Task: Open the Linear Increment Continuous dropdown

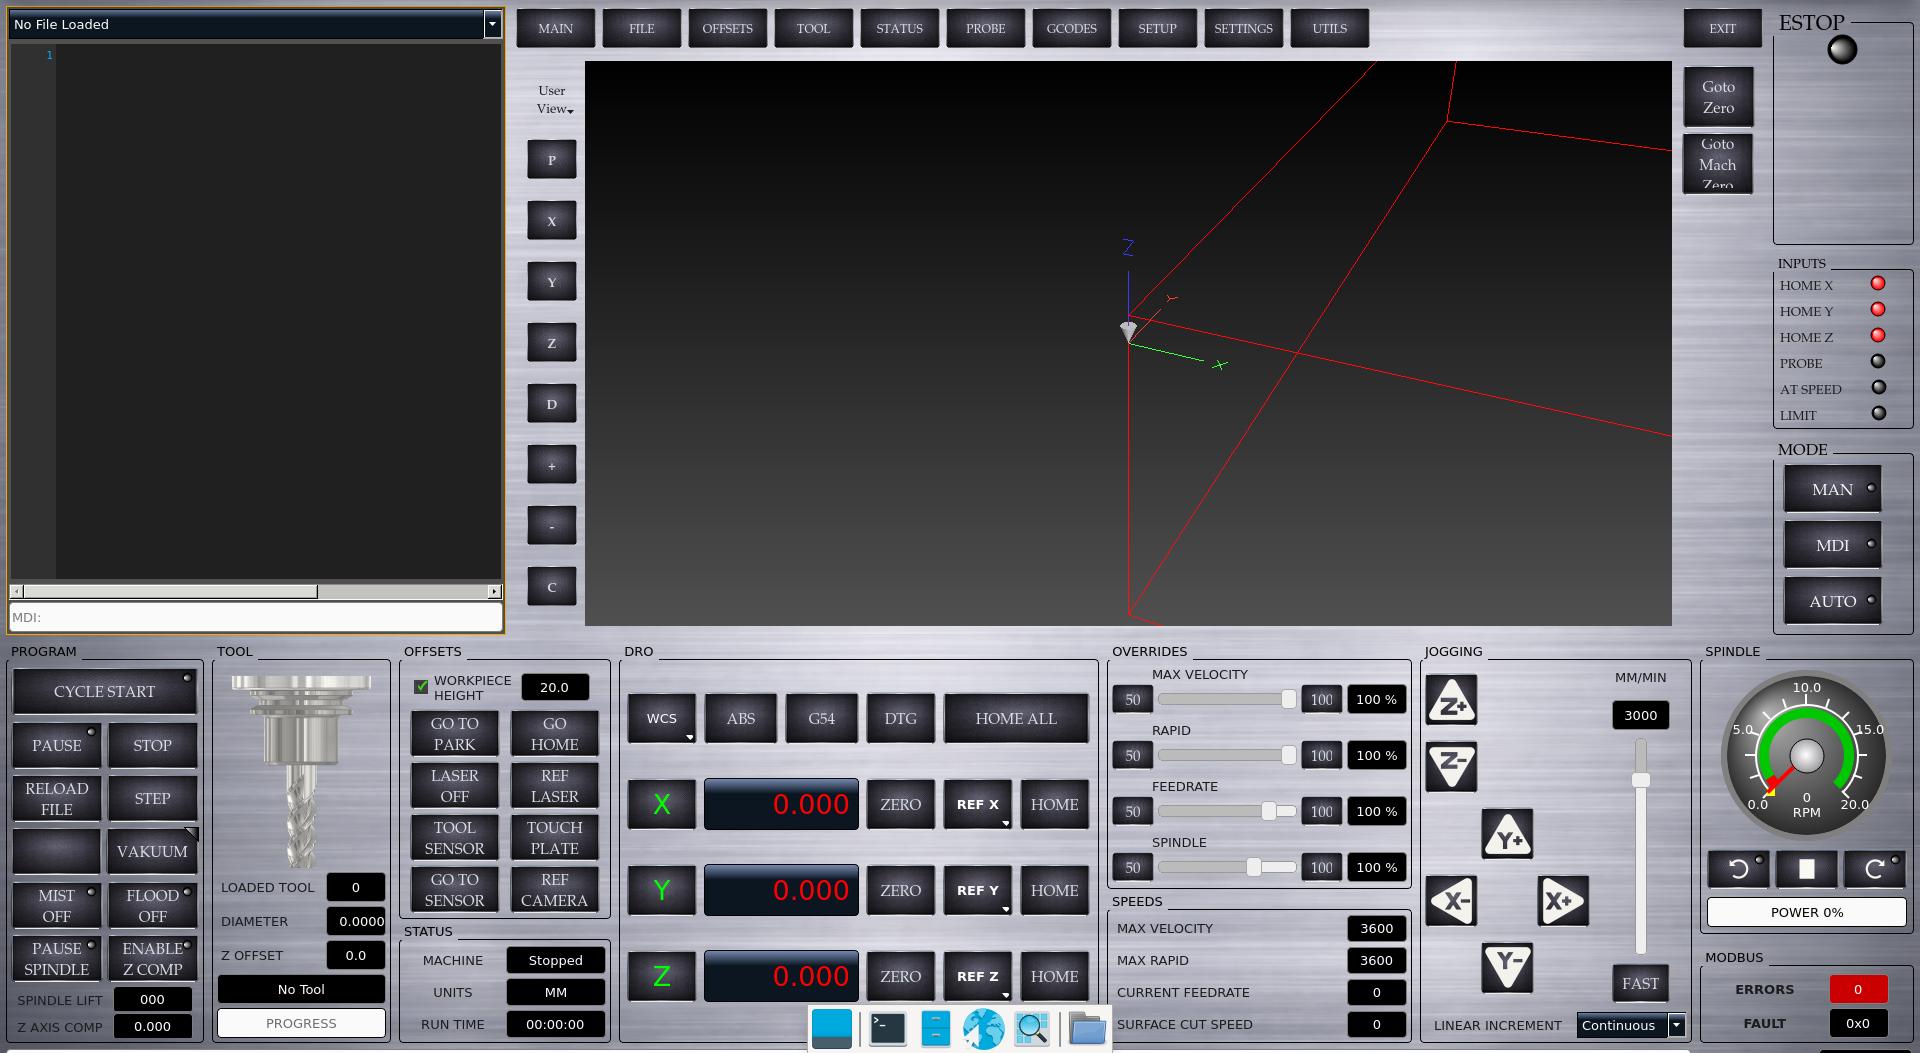Action: point(1630,1025)
